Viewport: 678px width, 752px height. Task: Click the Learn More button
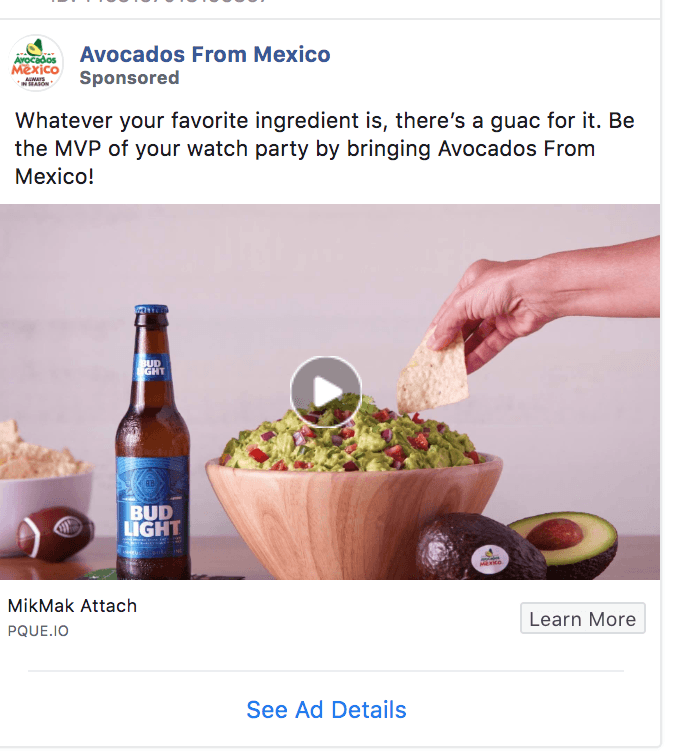click(583, 618)
